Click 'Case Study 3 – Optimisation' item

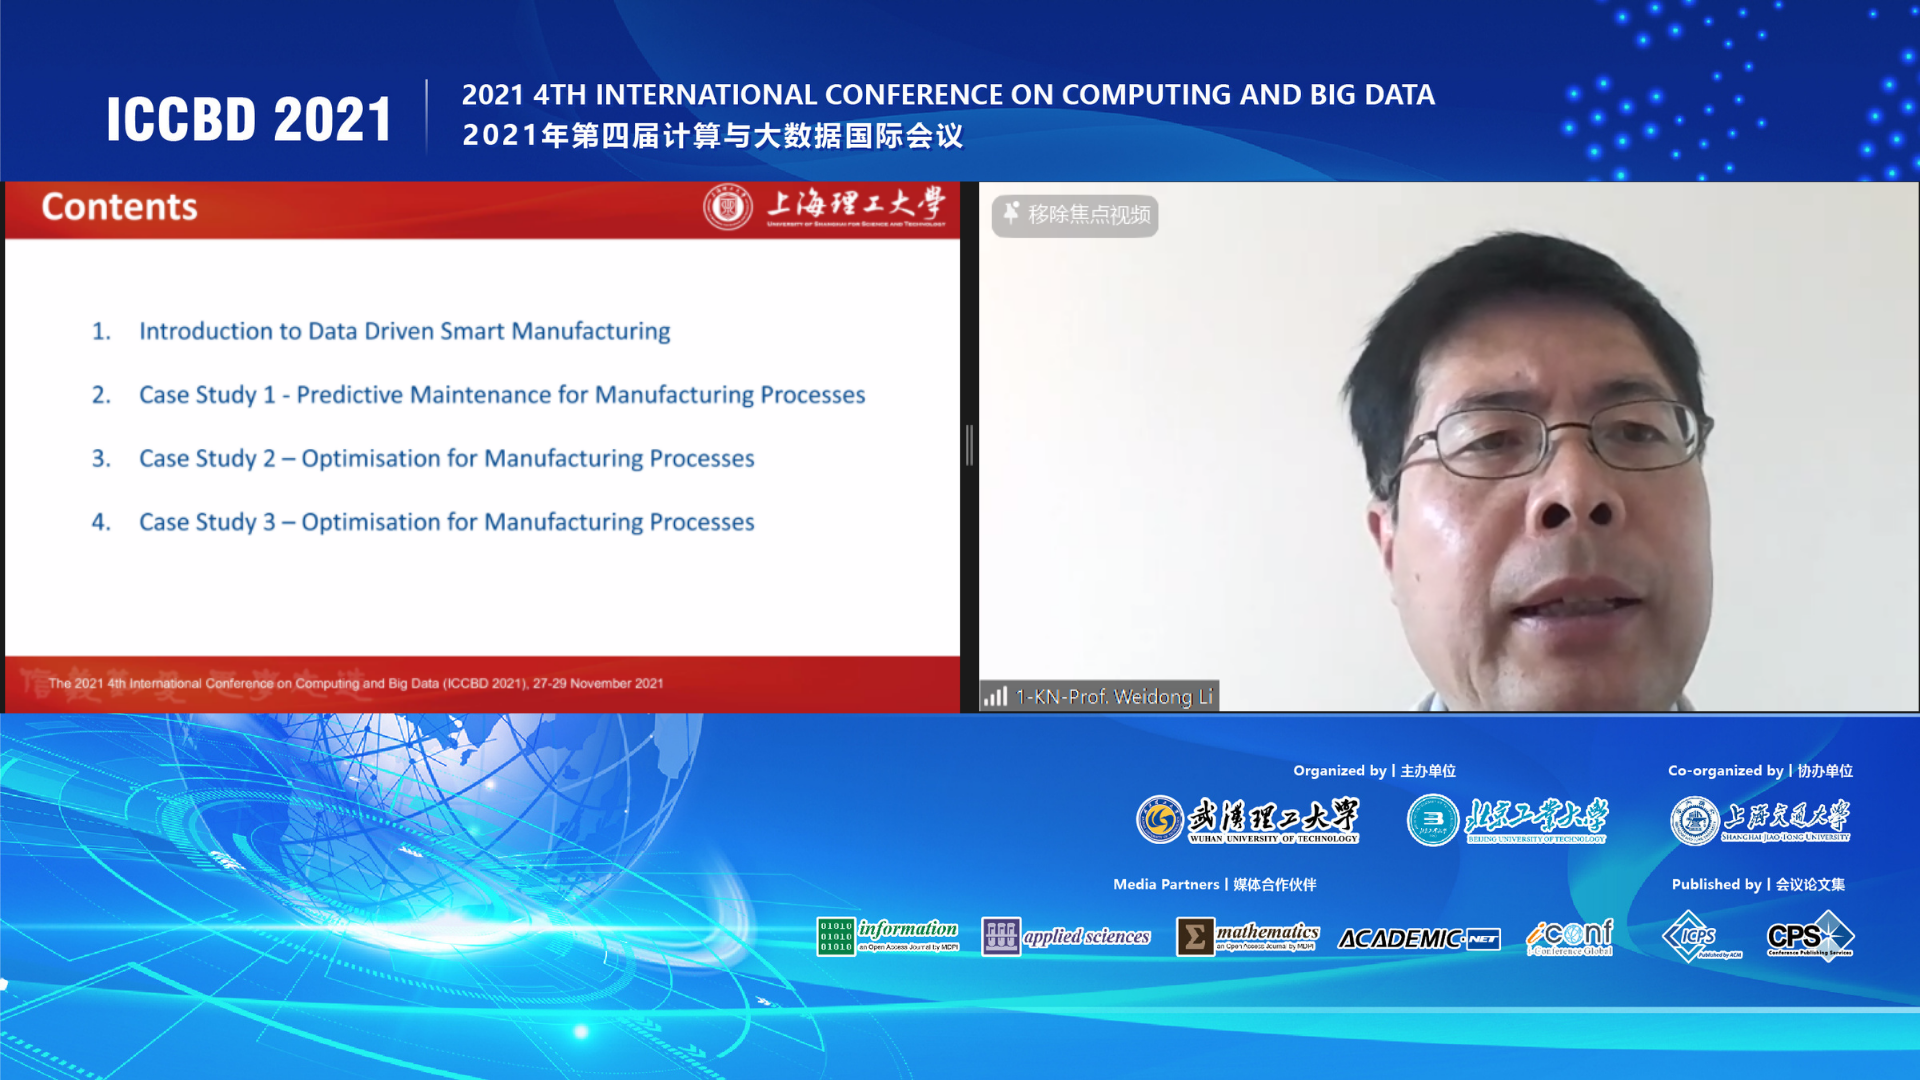pyautogui.click(x=446, y=522)
